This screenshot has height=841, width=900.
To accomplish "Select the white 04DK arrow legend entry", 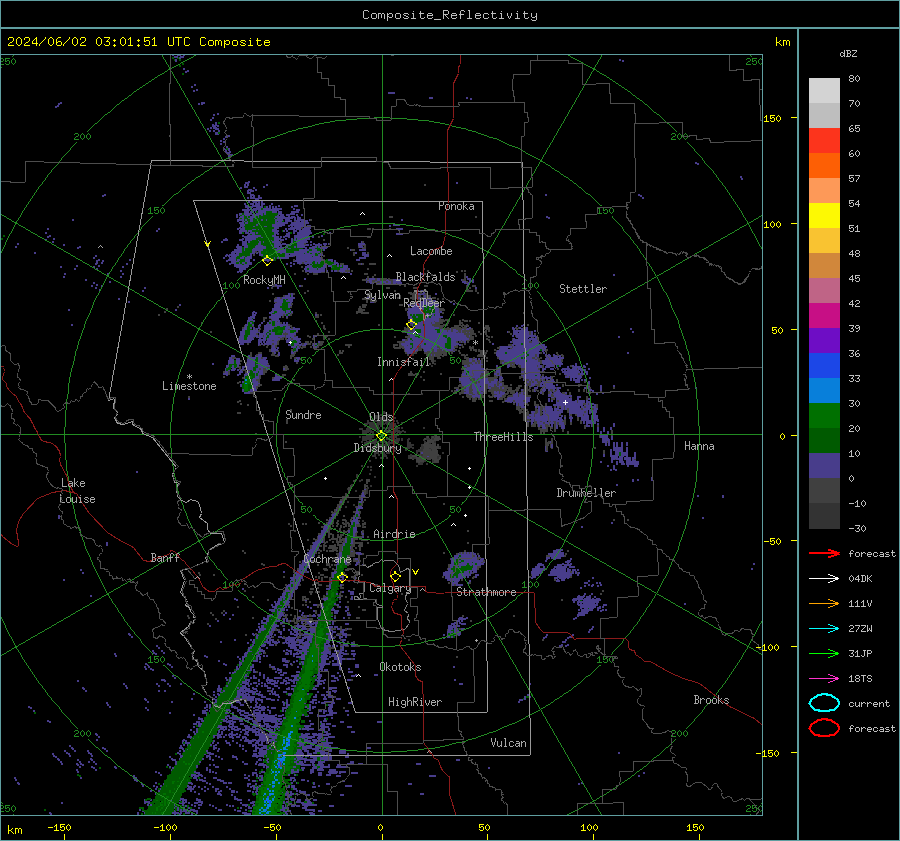I will (x=824, y=579).
